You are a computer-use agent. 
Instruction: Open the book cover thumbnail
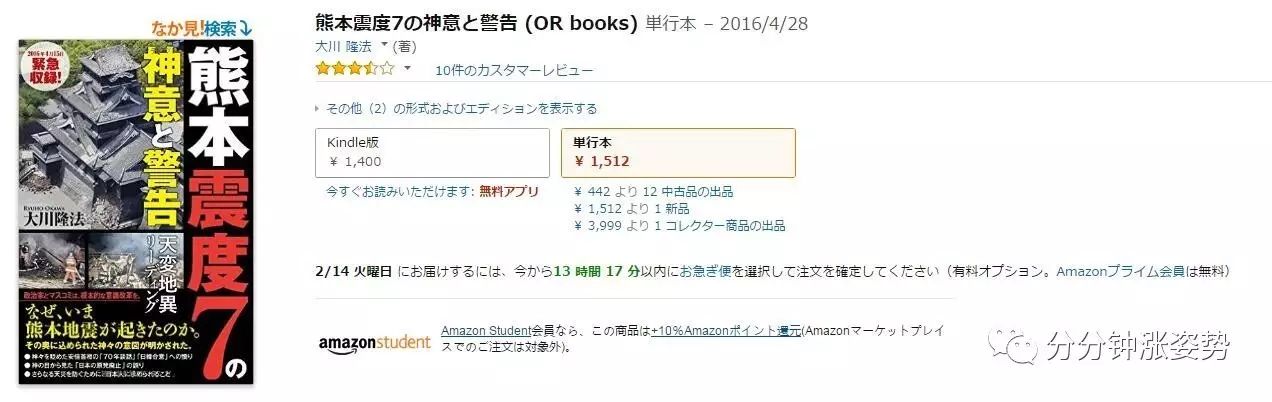[x=137, y=212]
